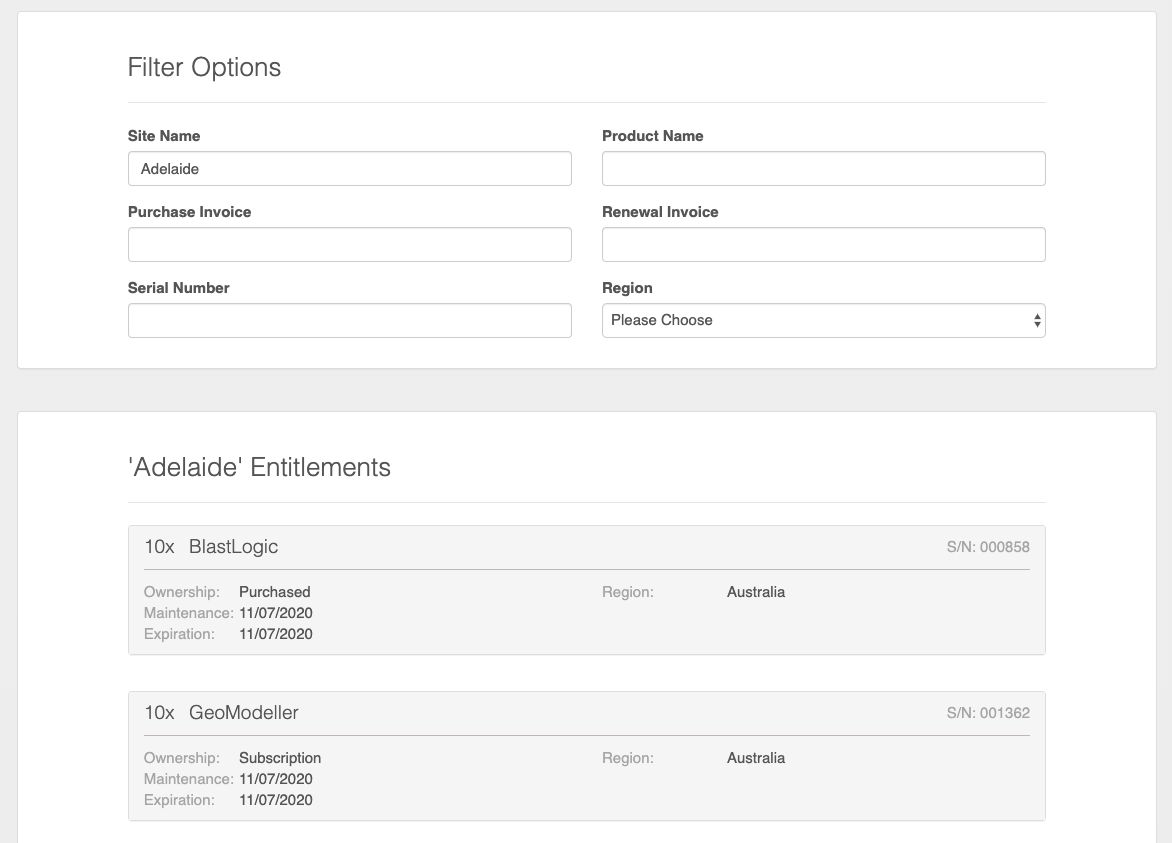This screenshot has width=1172, height=843.
Task: Click serial number S/N: 000858
Action: coord(988,547)
